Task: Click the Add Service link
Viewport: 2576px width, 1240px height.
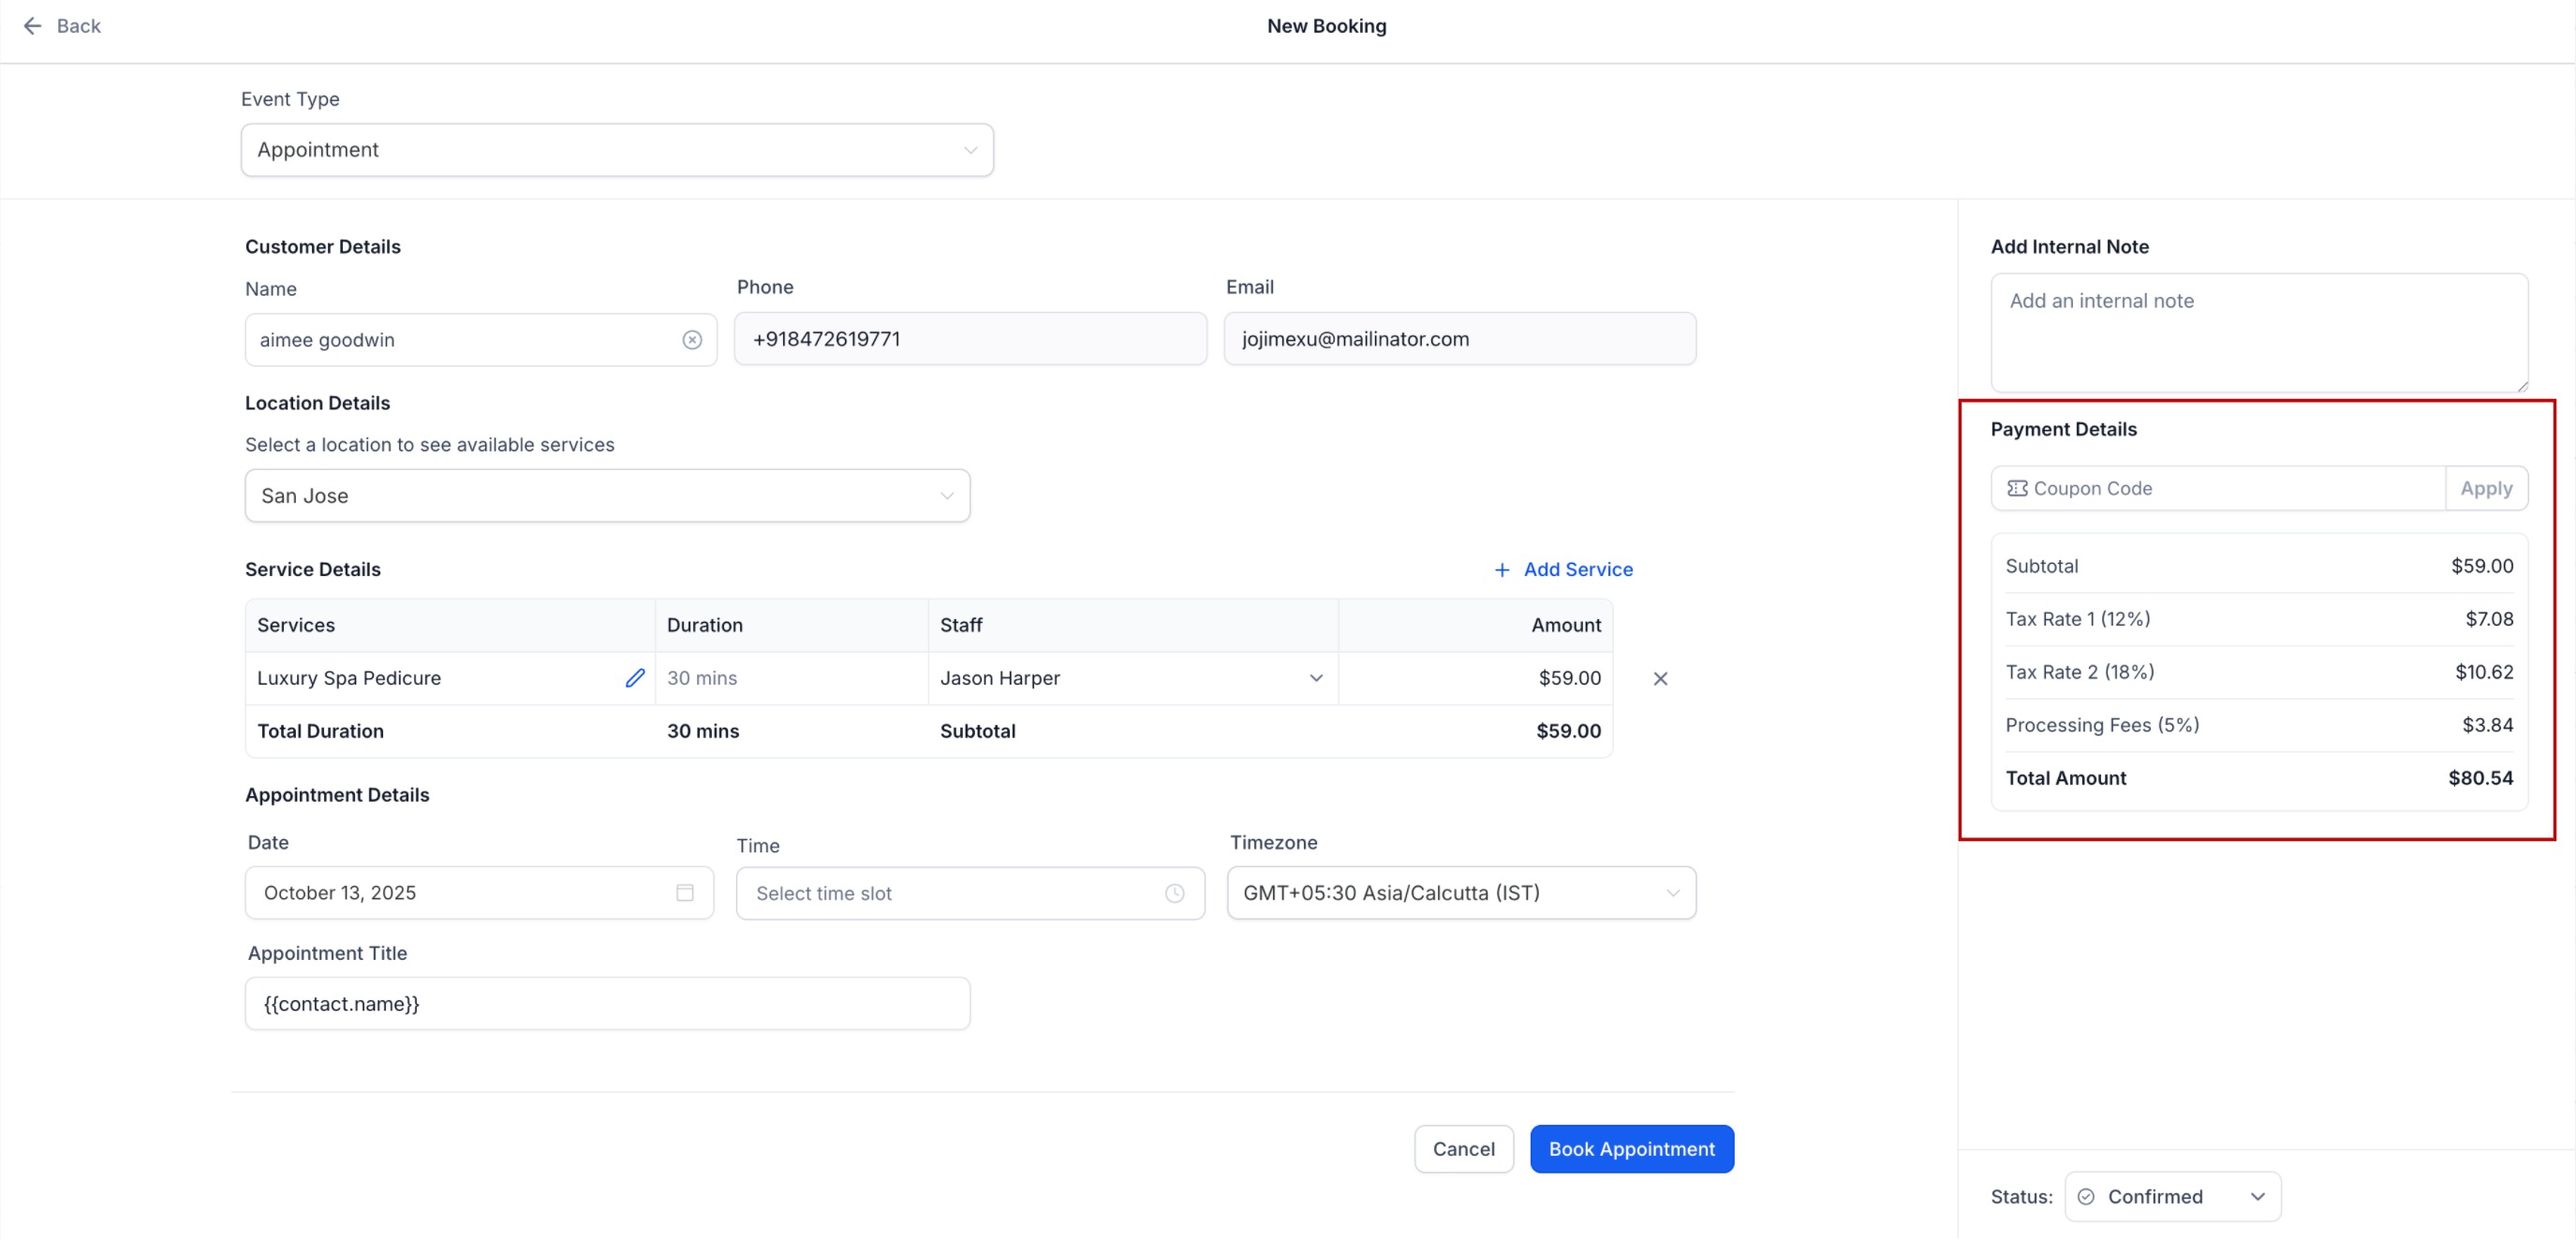Action: [x=1577, y=569]
